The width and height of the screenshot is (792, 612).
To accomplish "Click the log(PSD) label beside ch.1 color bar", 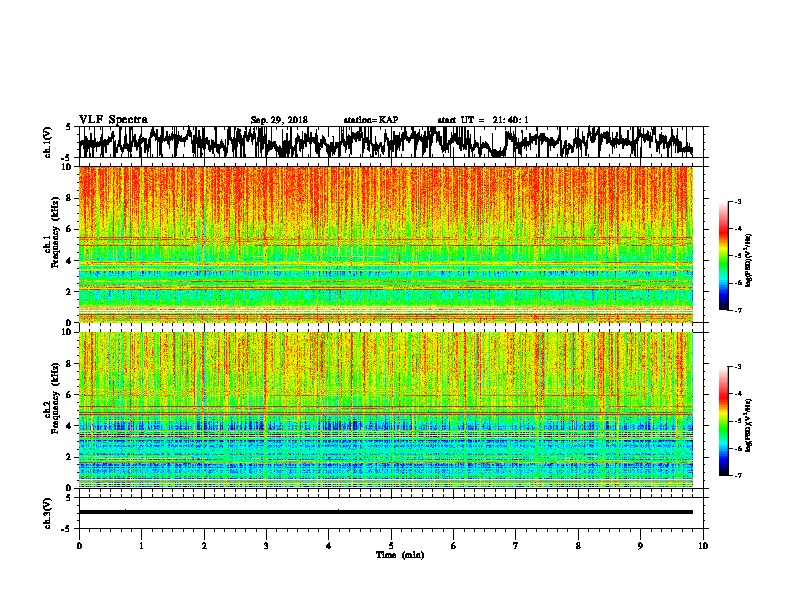I will pos(749,260).
